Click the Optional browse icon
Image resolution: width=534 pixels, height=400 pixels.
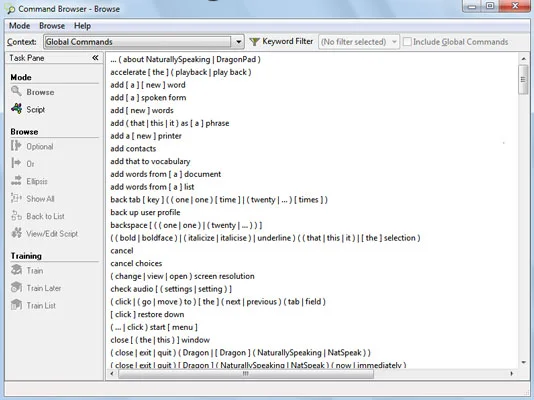(16, 146)
